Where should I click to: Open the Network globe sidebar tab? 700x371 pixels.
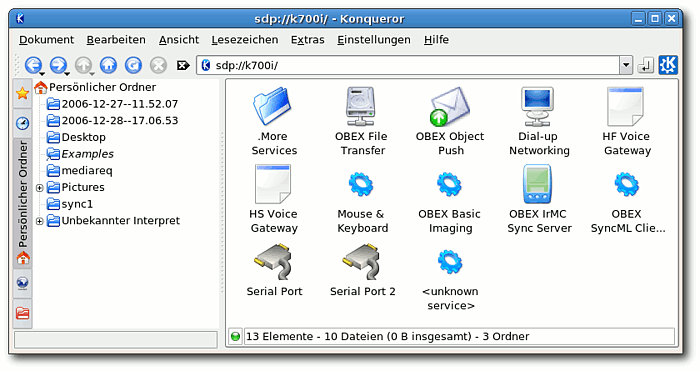(22, 283)
